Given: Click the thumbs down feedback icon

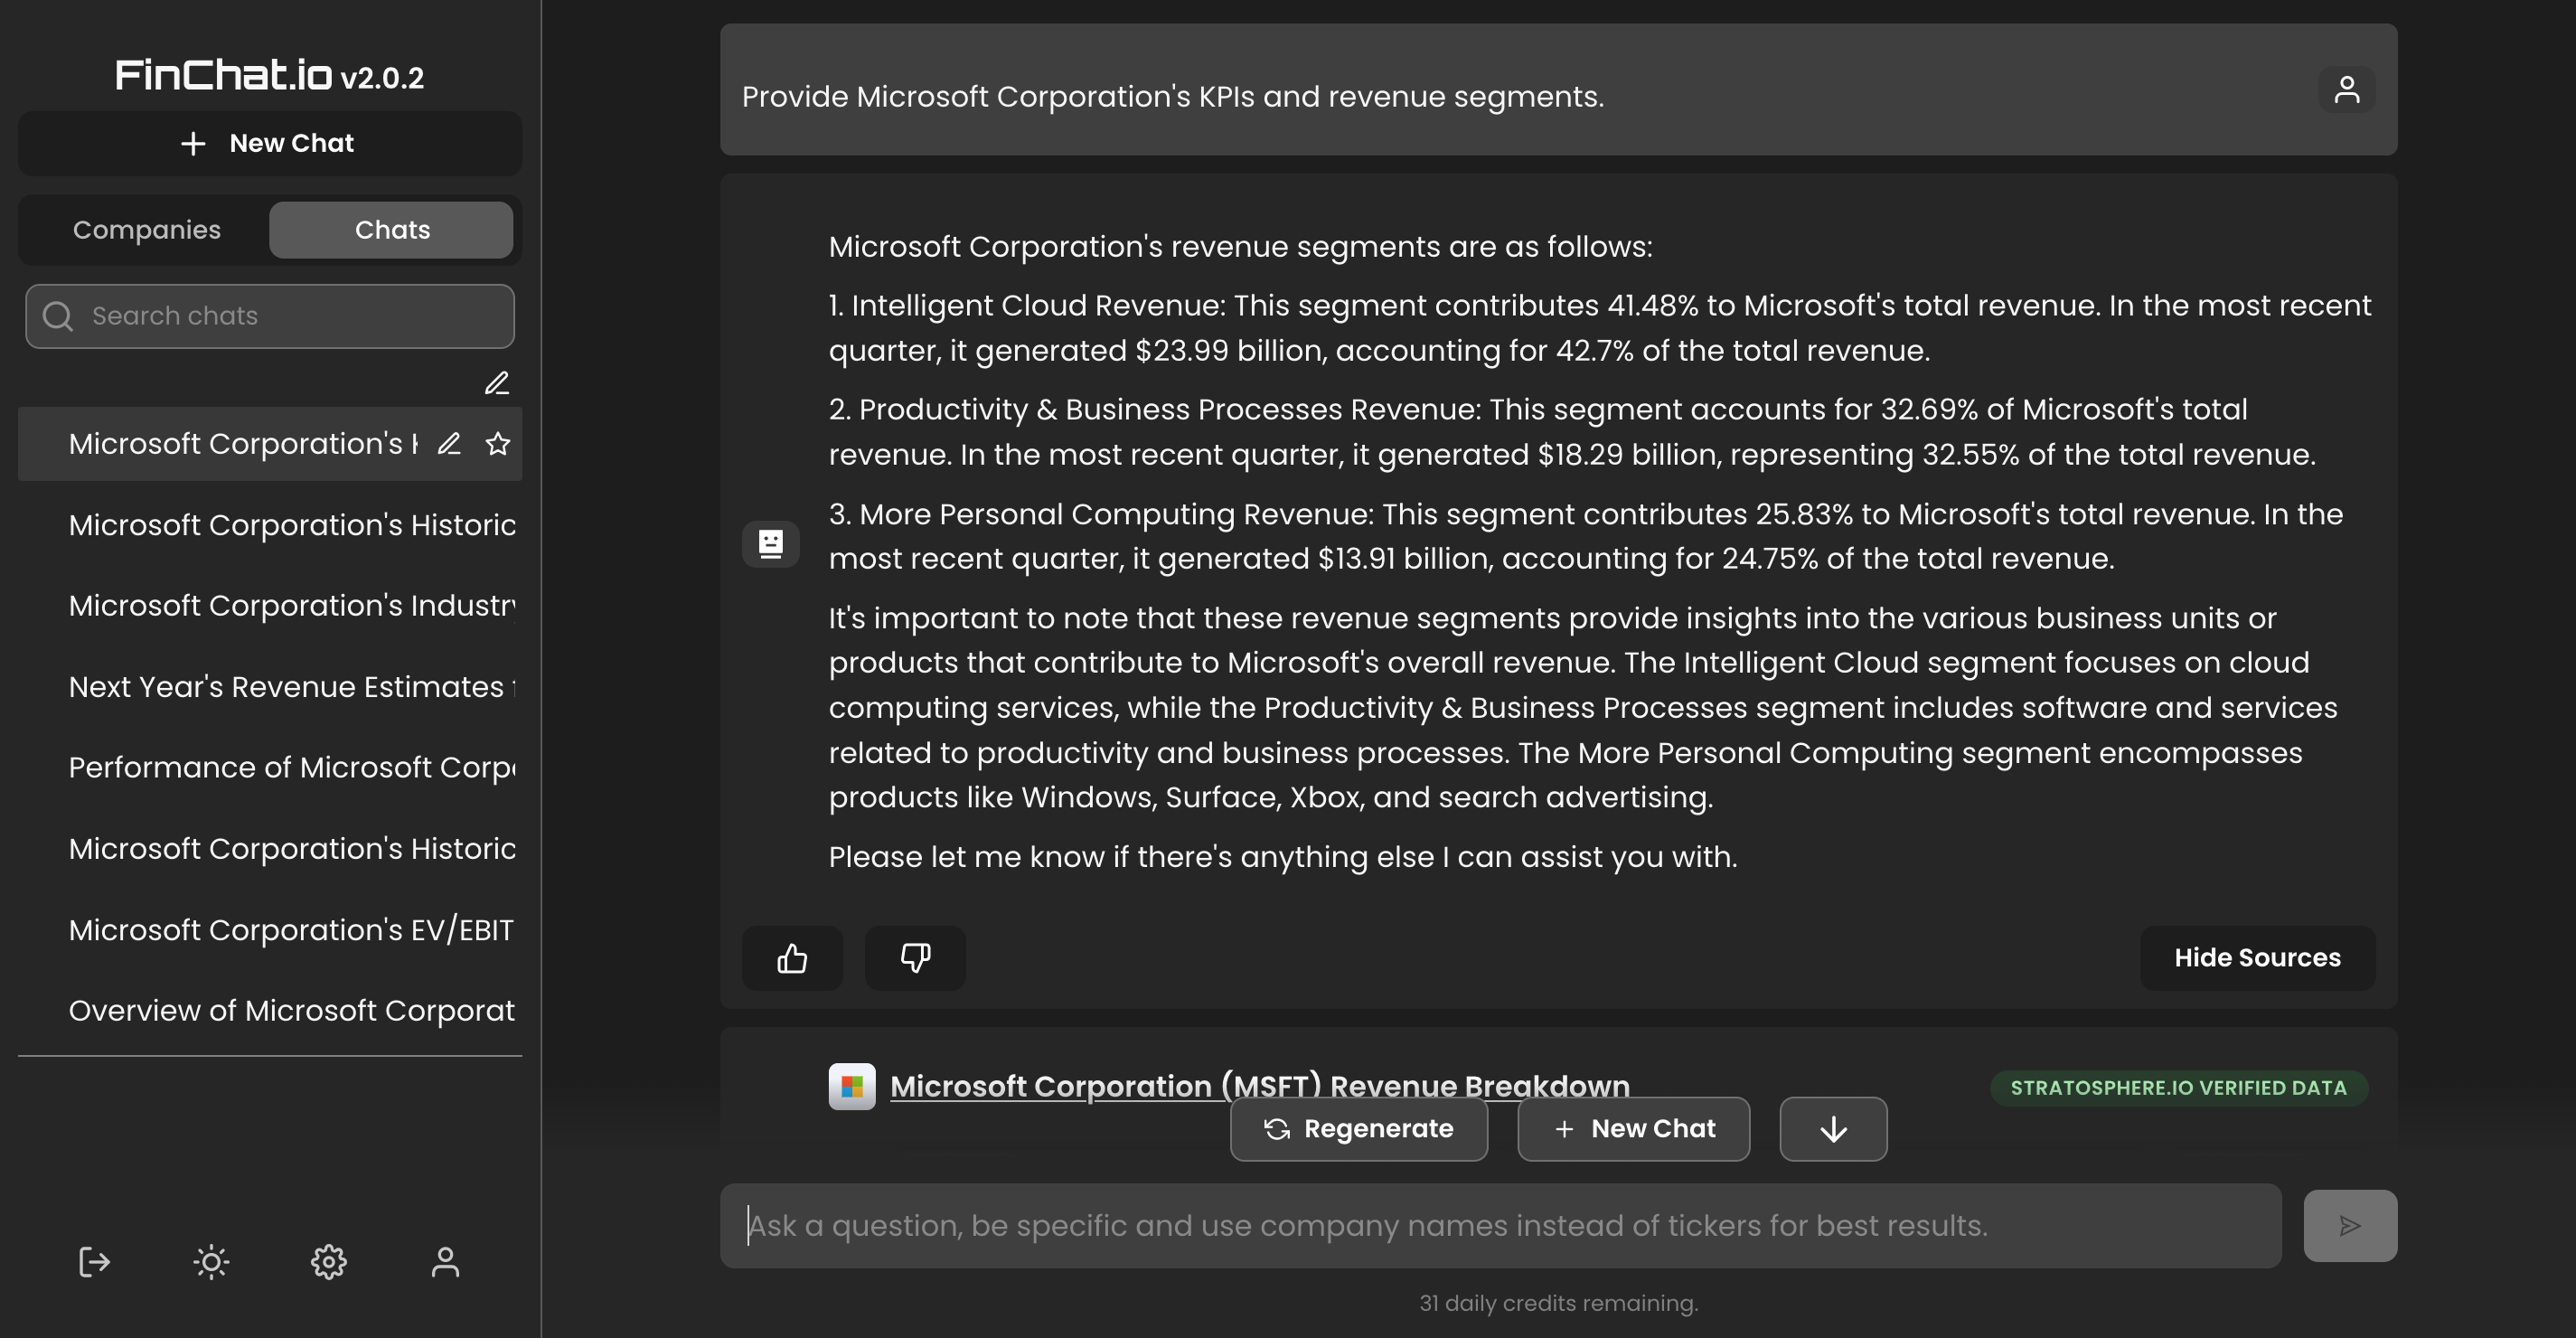Looking at the screenshot, I should pyautogui.click(x=915, y=956).
